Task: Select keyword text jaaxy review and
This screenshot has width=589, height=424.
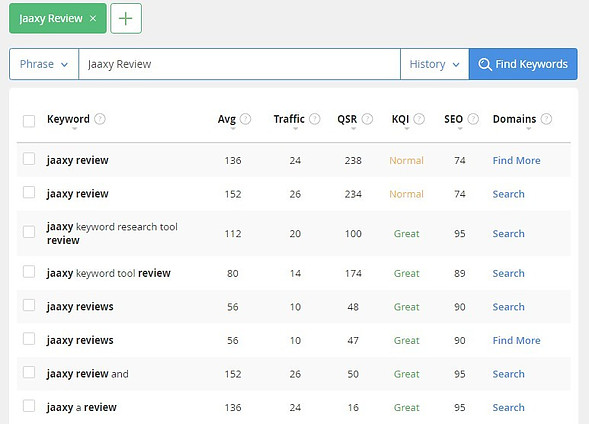Action: tap(88, 374)
